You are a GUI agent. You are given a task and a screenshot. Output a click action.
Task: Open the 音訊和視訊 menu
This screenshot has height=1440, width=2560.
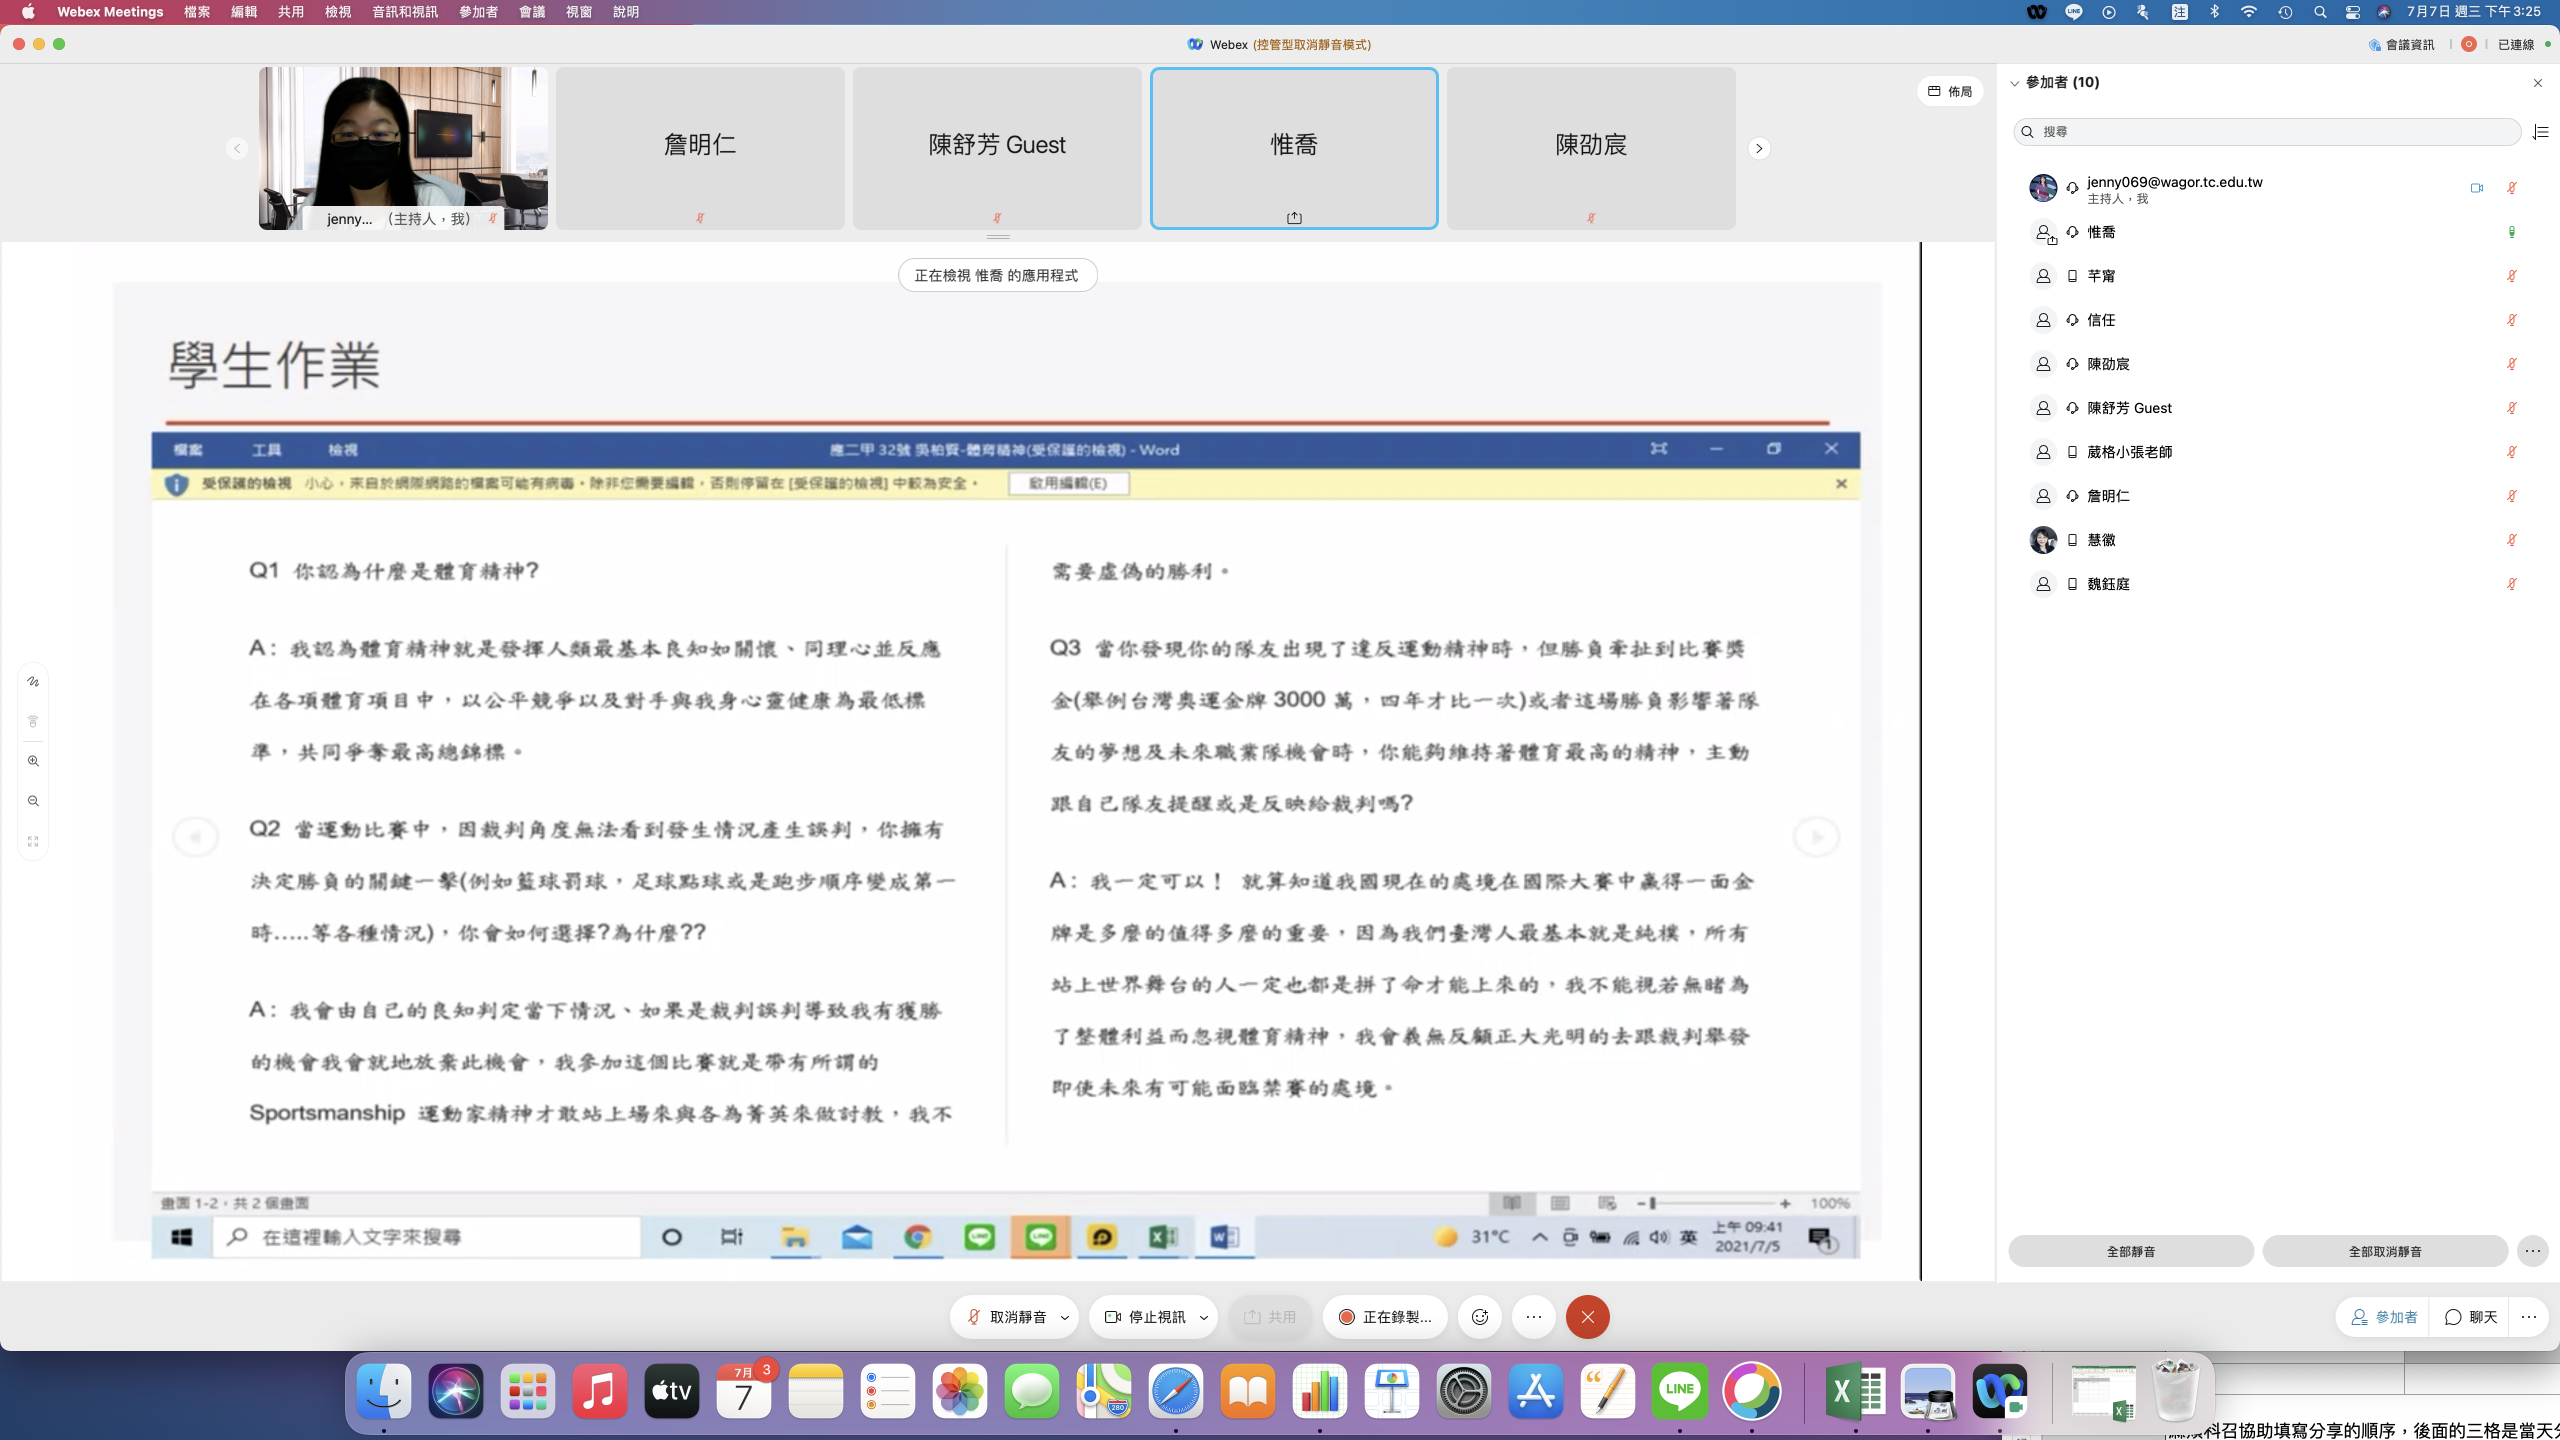tap(404, 12)
